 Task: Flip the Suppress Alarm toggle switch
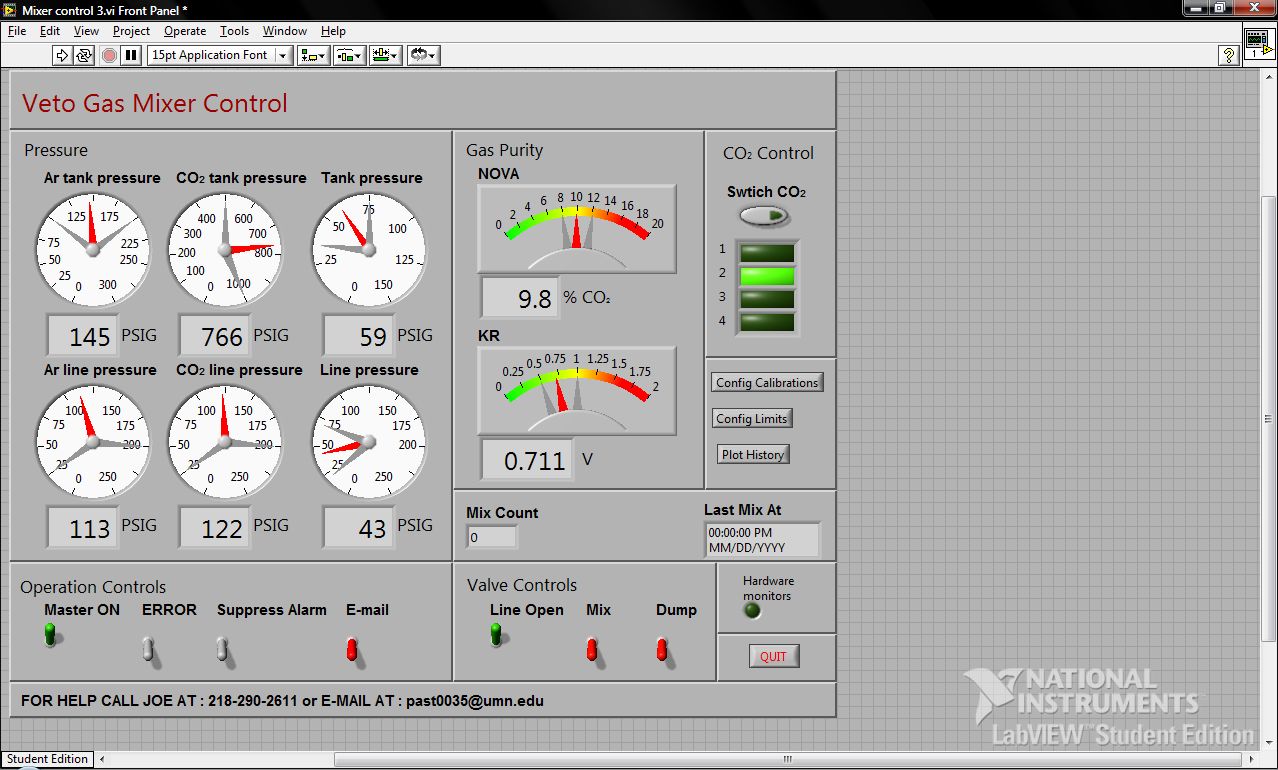coord(223,650)
